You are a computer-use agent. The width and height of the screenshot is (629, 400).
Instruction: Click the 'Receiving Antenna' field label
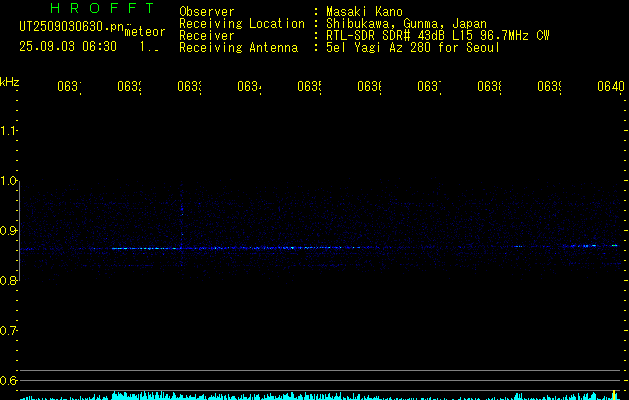[238, 48]
